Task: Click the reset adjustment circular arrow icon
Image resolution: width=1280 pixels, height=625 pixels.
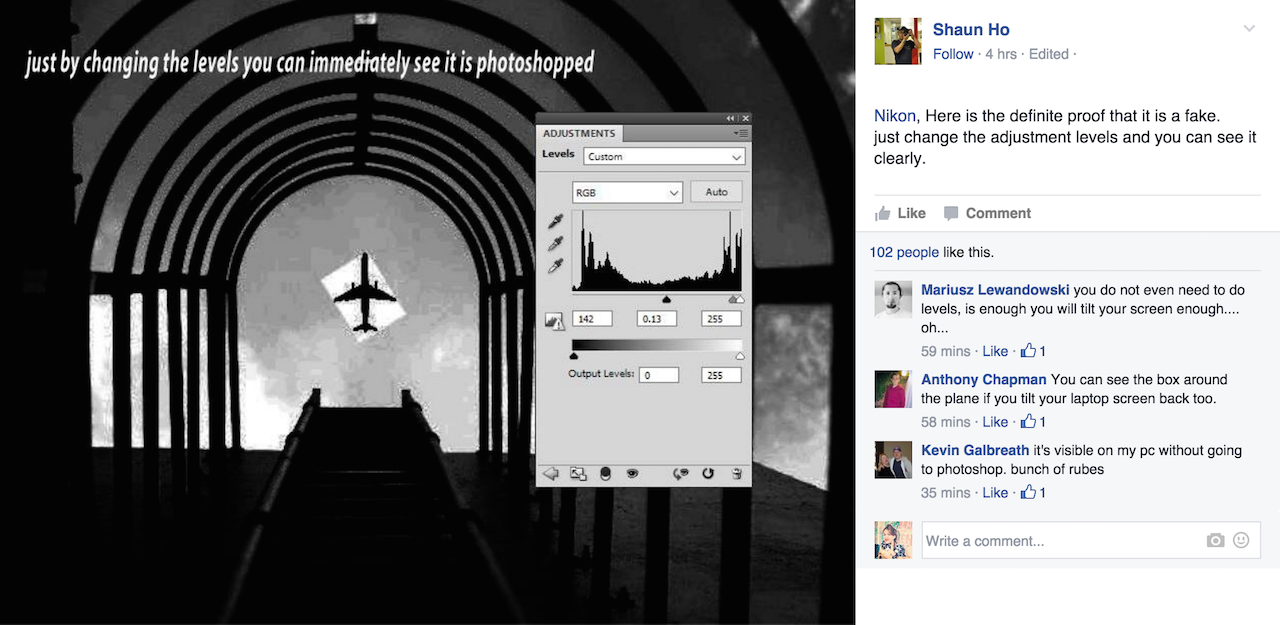Action: (x=708, y=474)
